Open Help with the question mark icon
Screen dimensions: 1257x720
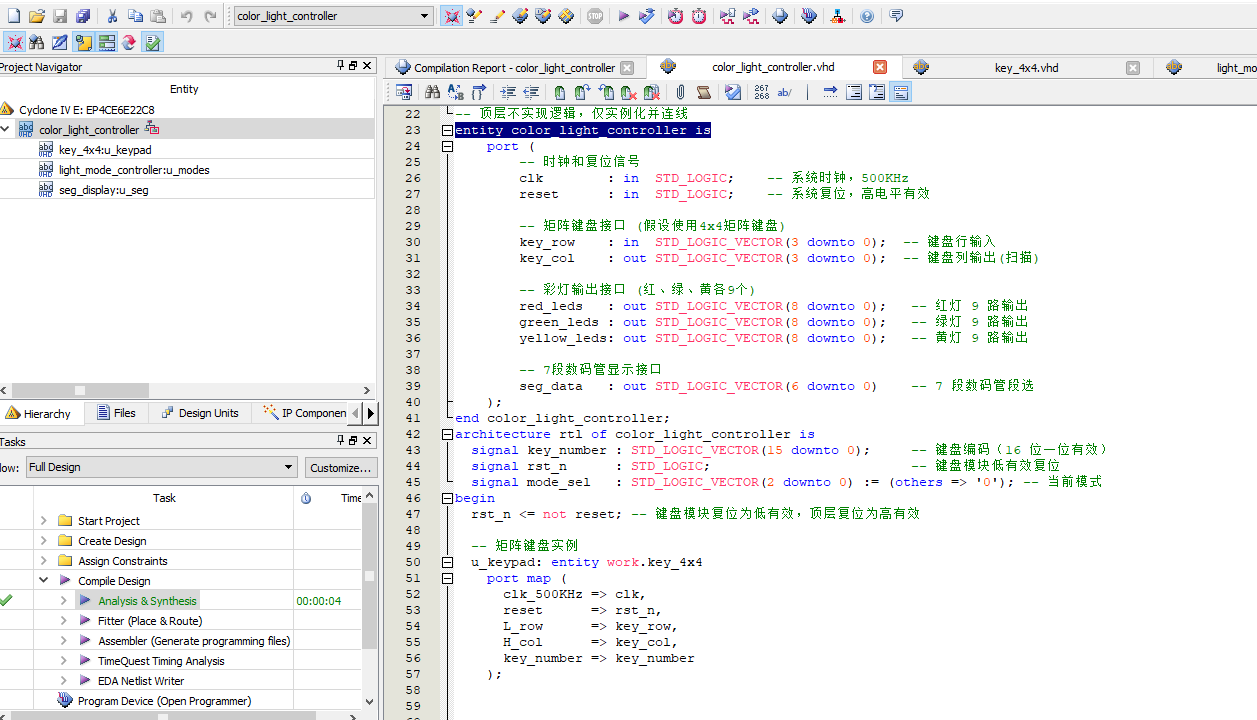(x=867, y=16)
